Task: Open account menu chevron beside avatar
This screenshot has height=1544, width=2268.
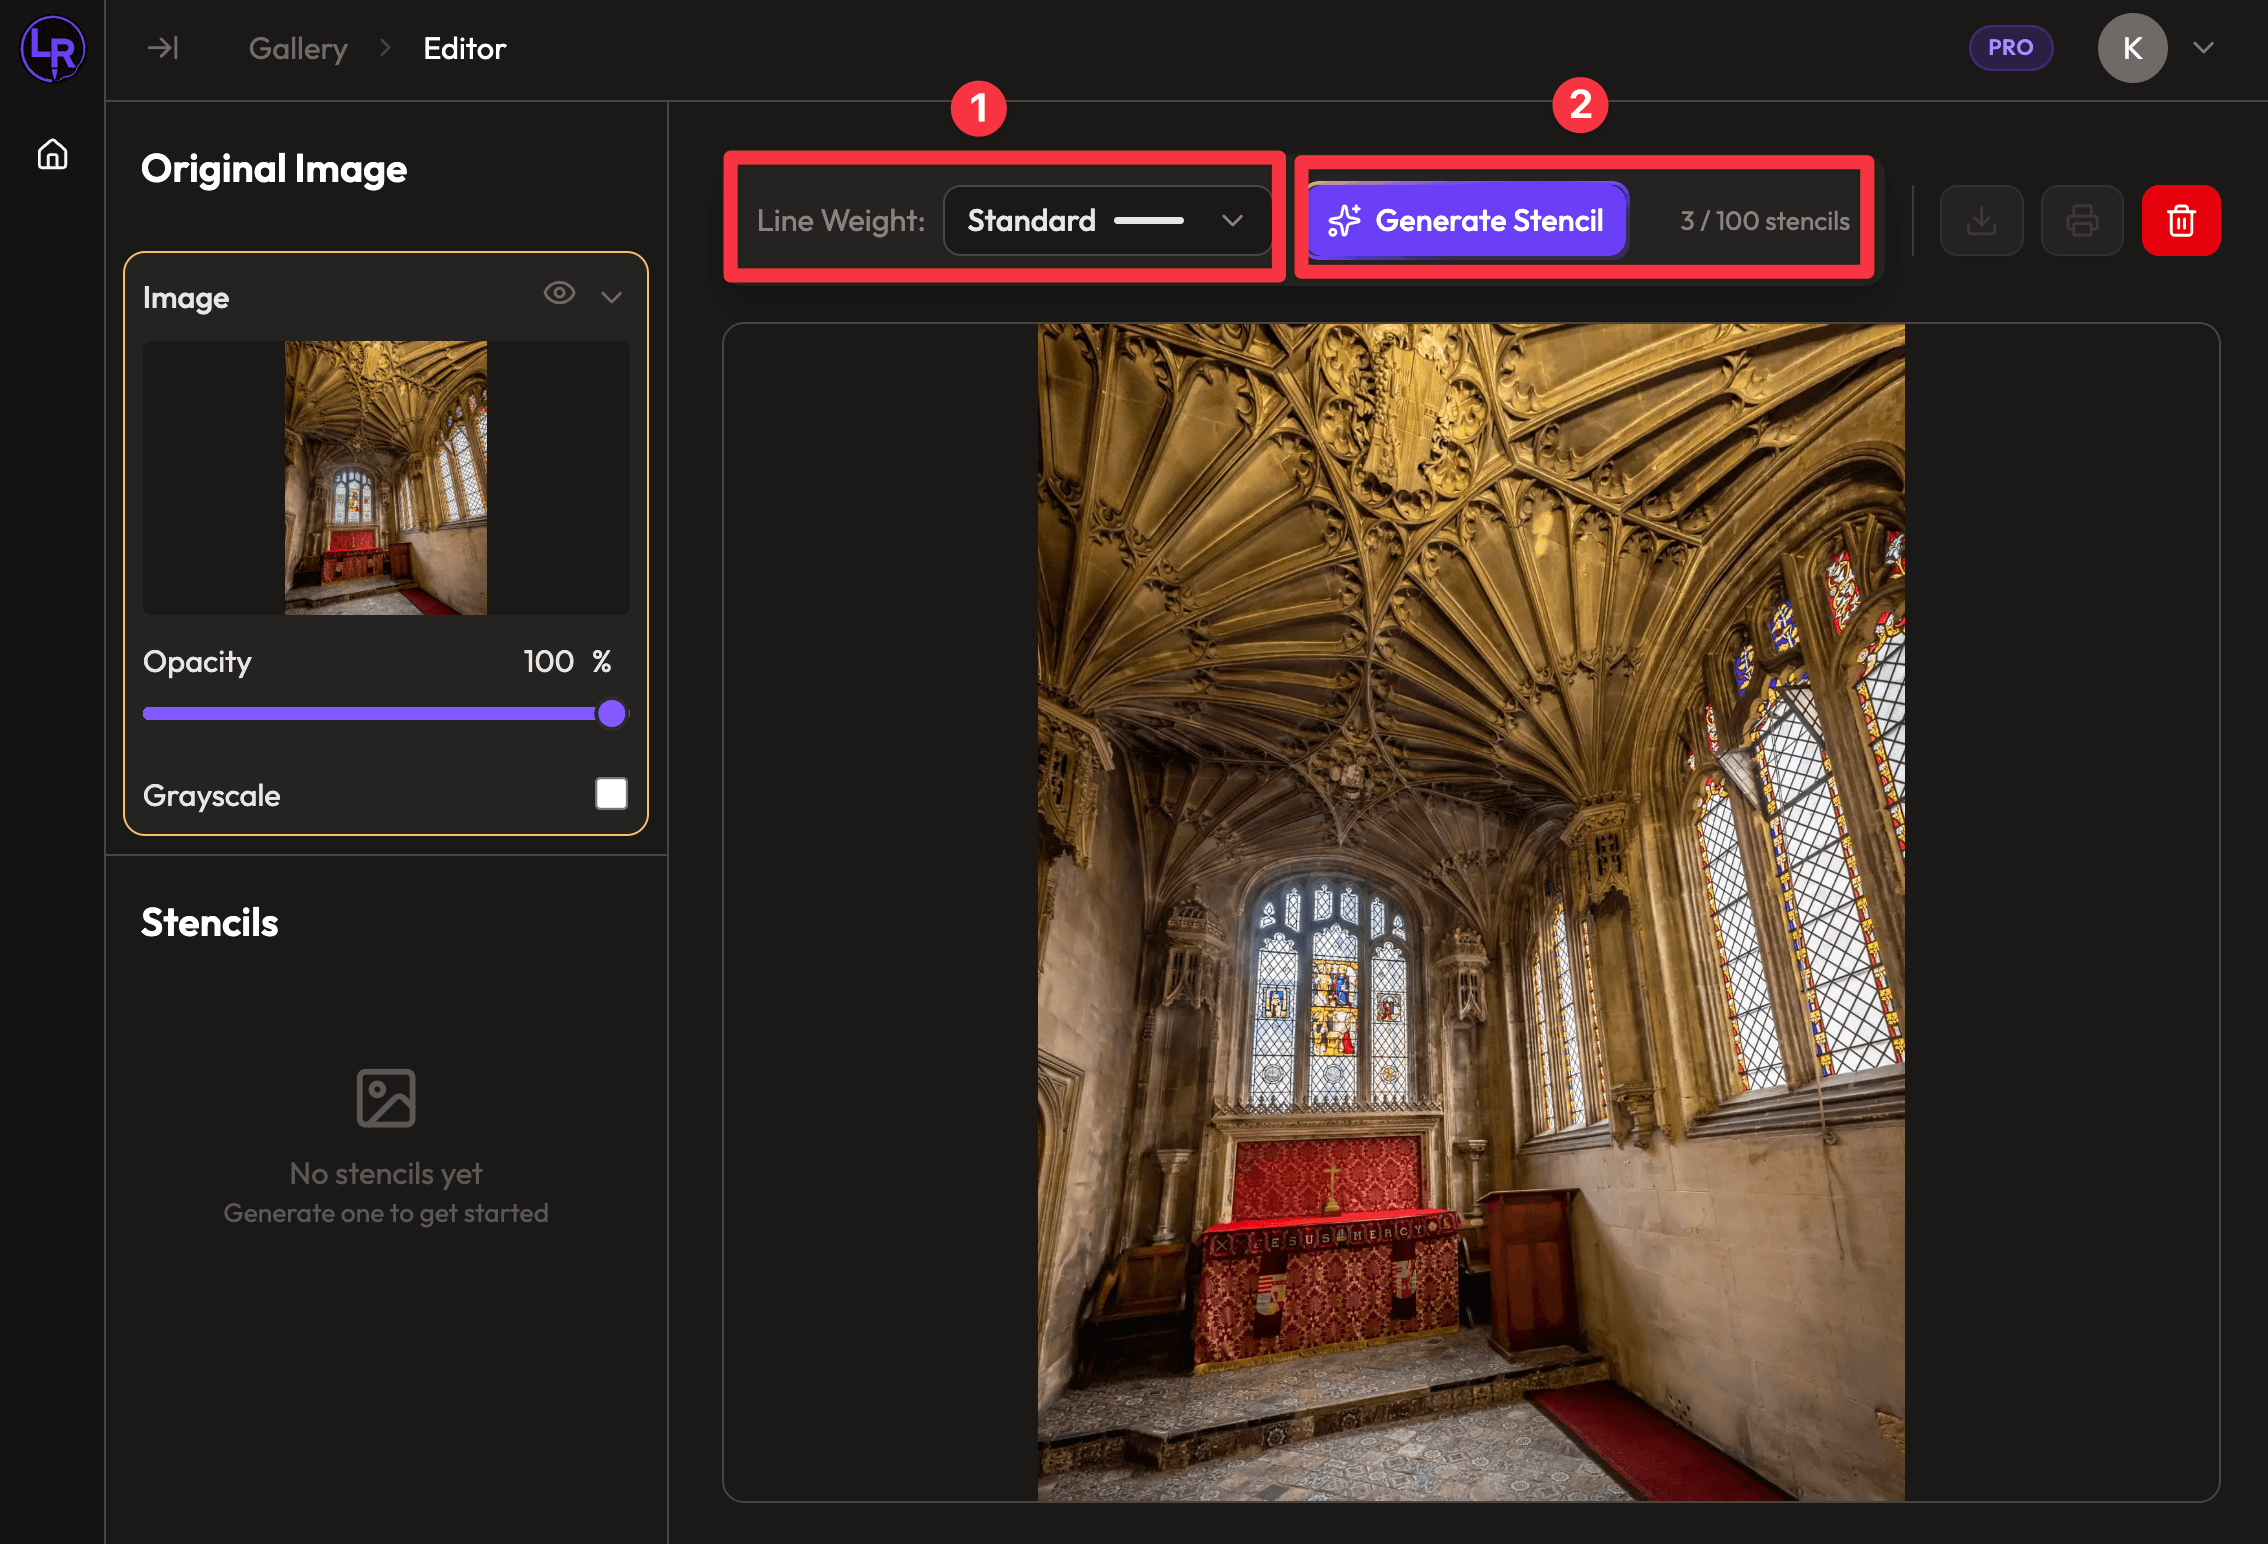Action: click(x=2203, y=48)
